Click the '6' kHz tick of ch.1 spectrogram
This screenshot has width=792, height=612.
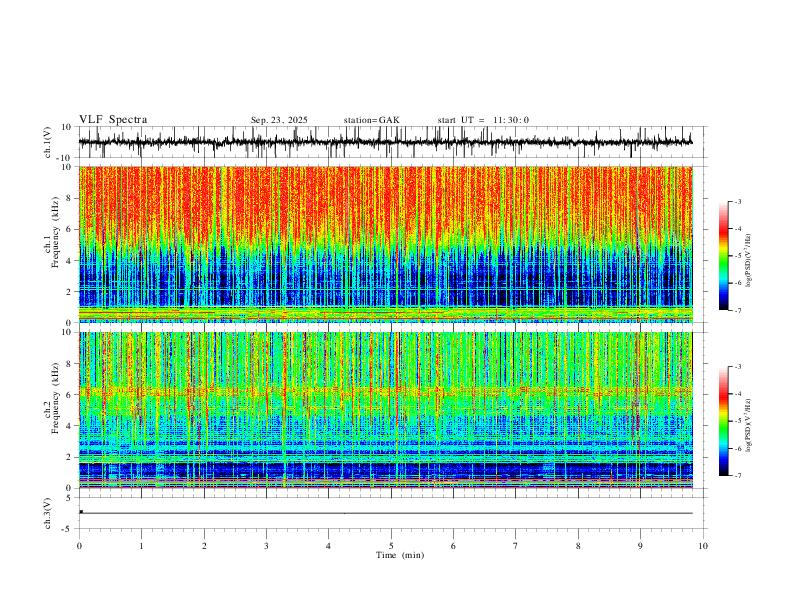69,229
